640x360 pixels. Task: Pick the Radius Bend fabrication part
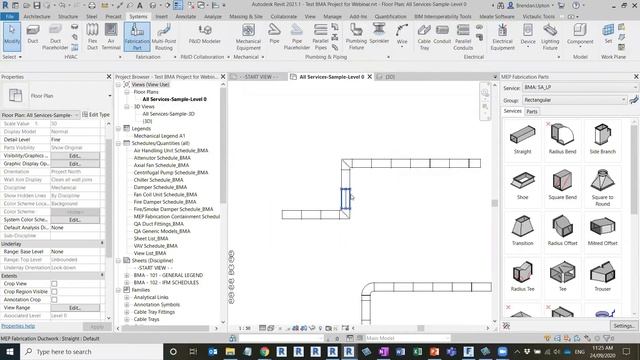(562, 140)
